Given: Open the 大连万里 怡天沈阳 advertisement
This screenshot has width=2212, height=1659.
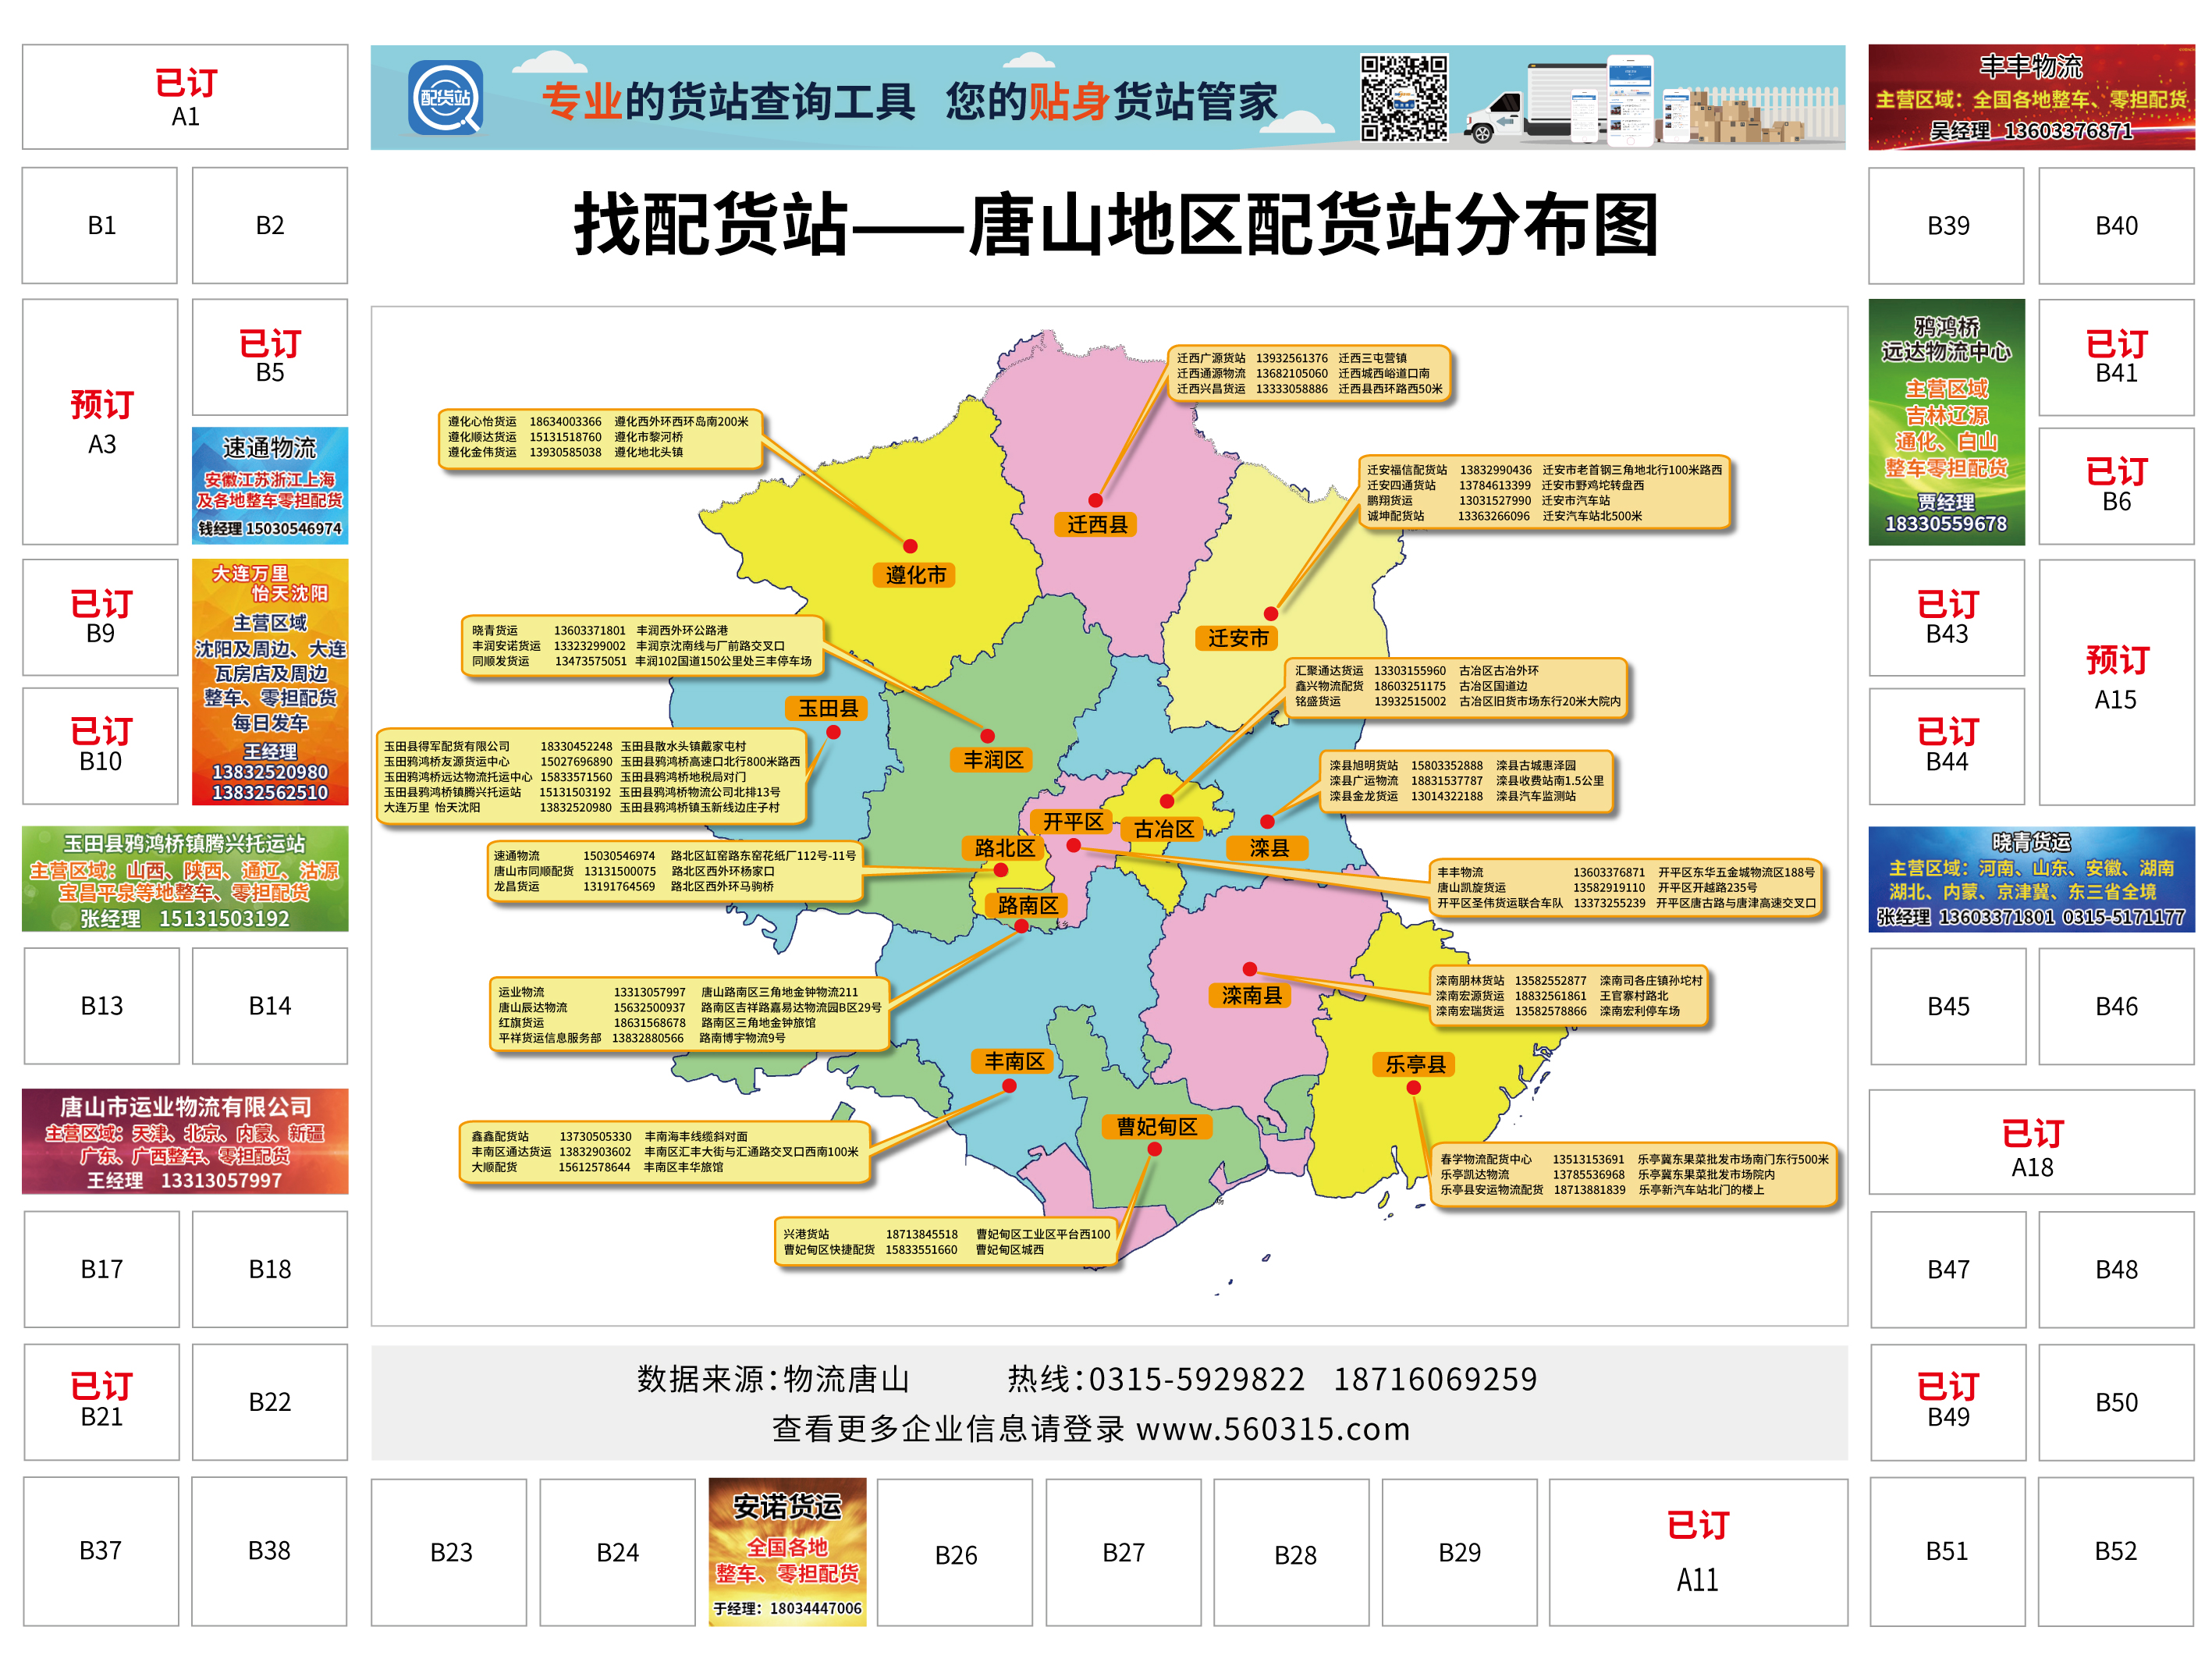Looking at the screenshot, I should point(270,682).
